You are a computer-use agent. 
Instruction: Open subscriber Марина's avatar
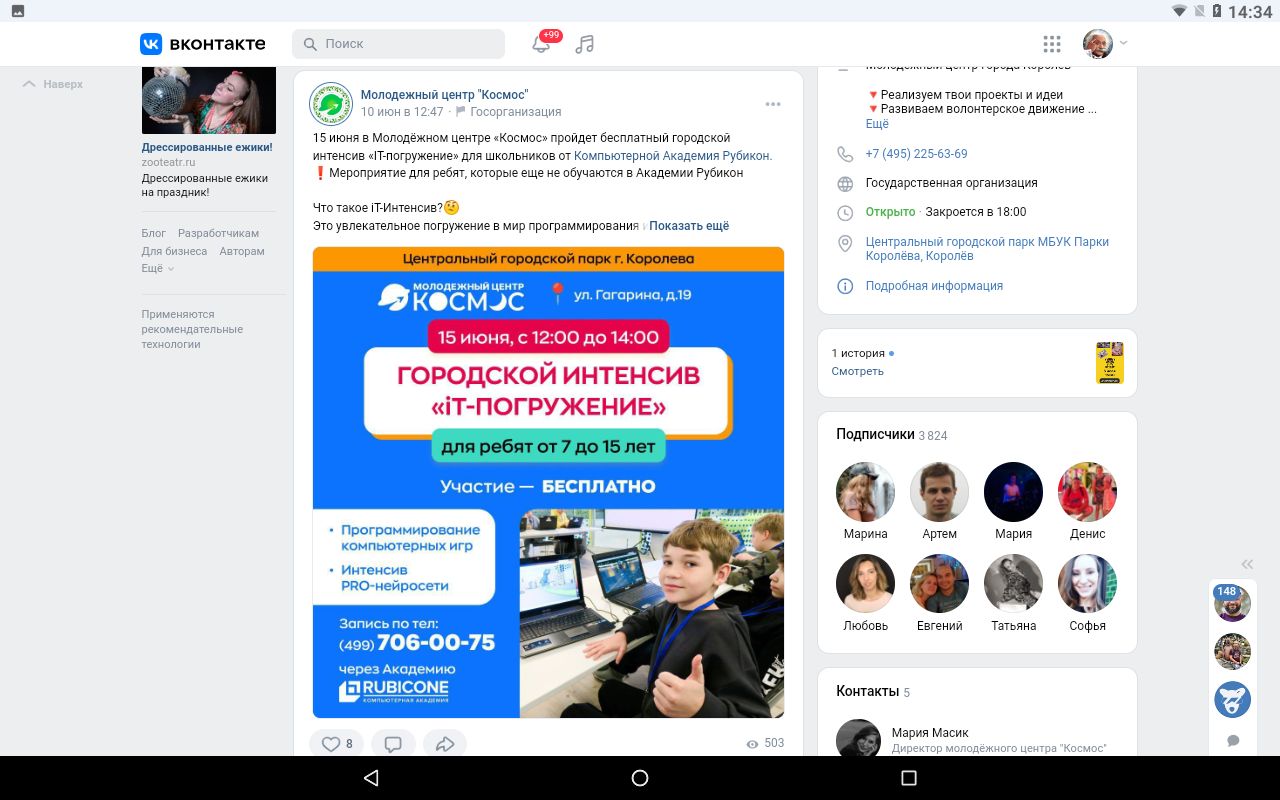point(865,492)
